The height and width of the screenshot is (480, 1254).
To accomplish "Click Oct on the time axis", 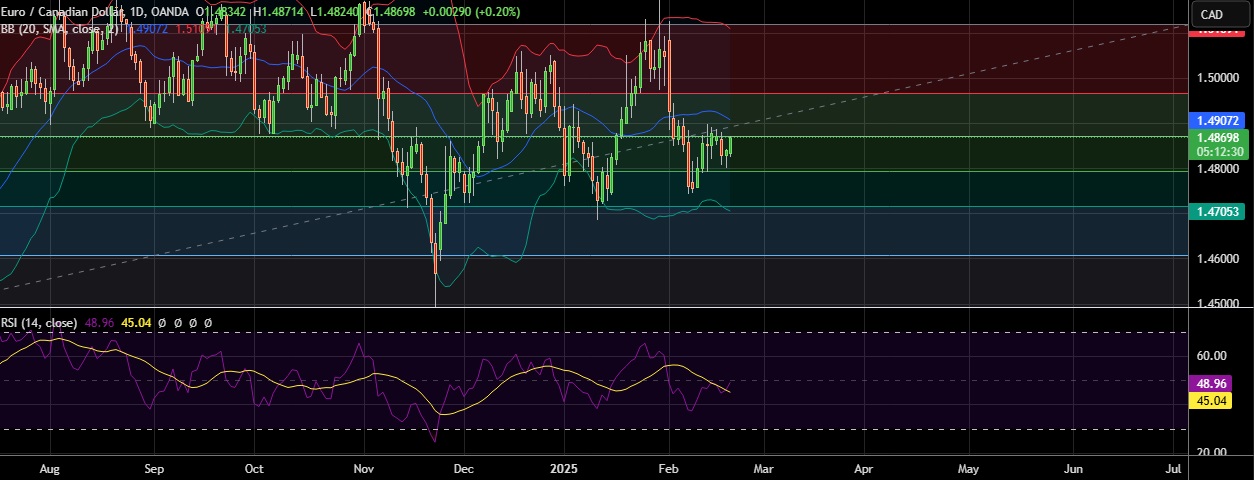I will (254, 467).
